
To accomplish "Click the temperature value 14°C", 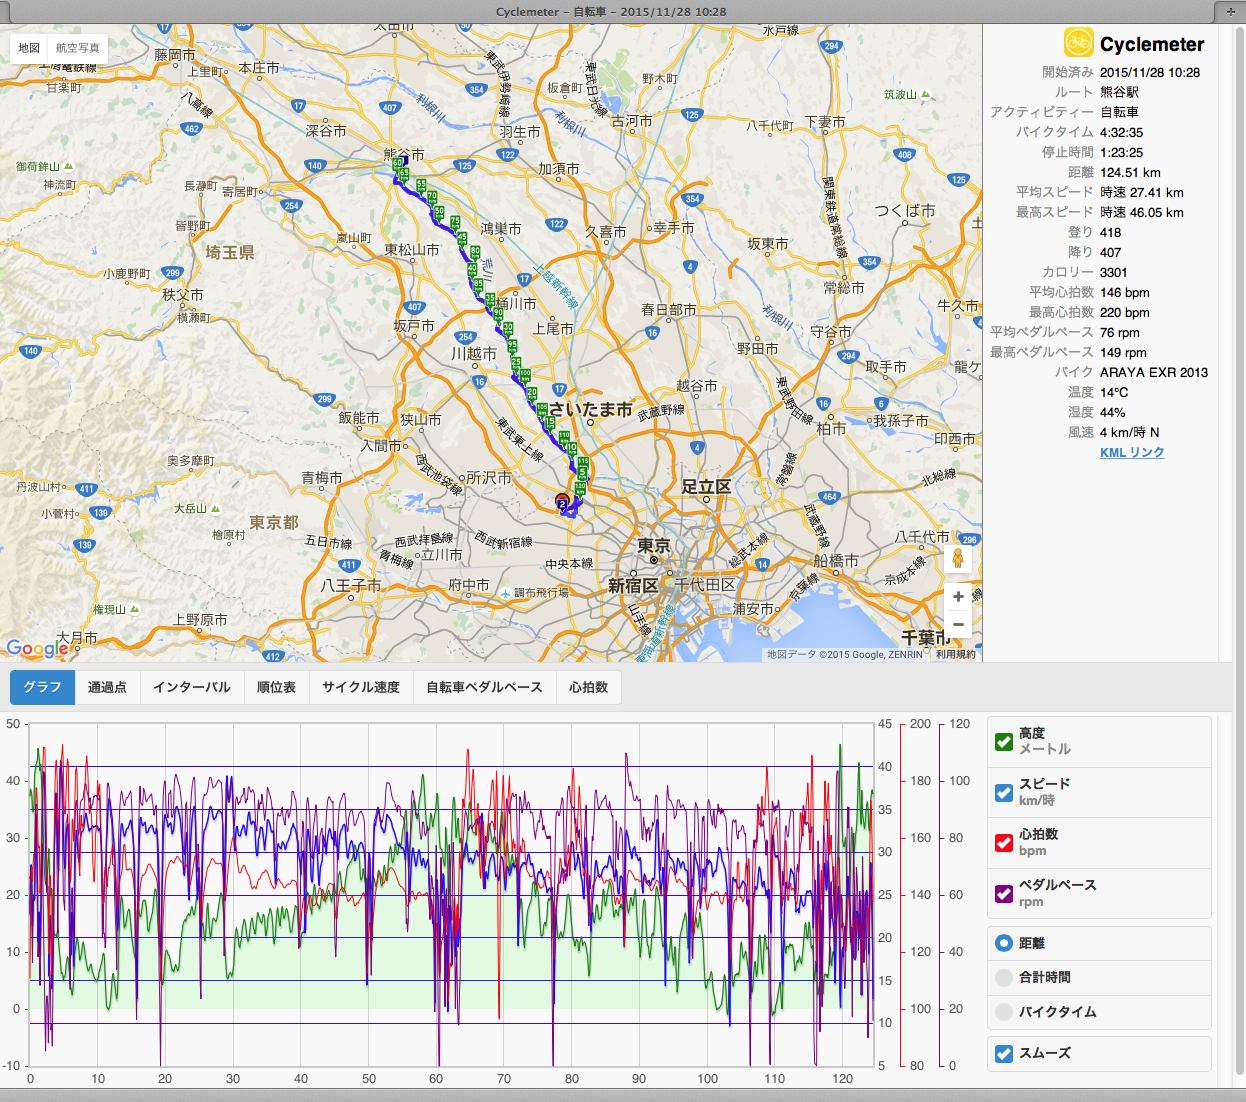I will pyautogui.click(x=1114, y=392).
